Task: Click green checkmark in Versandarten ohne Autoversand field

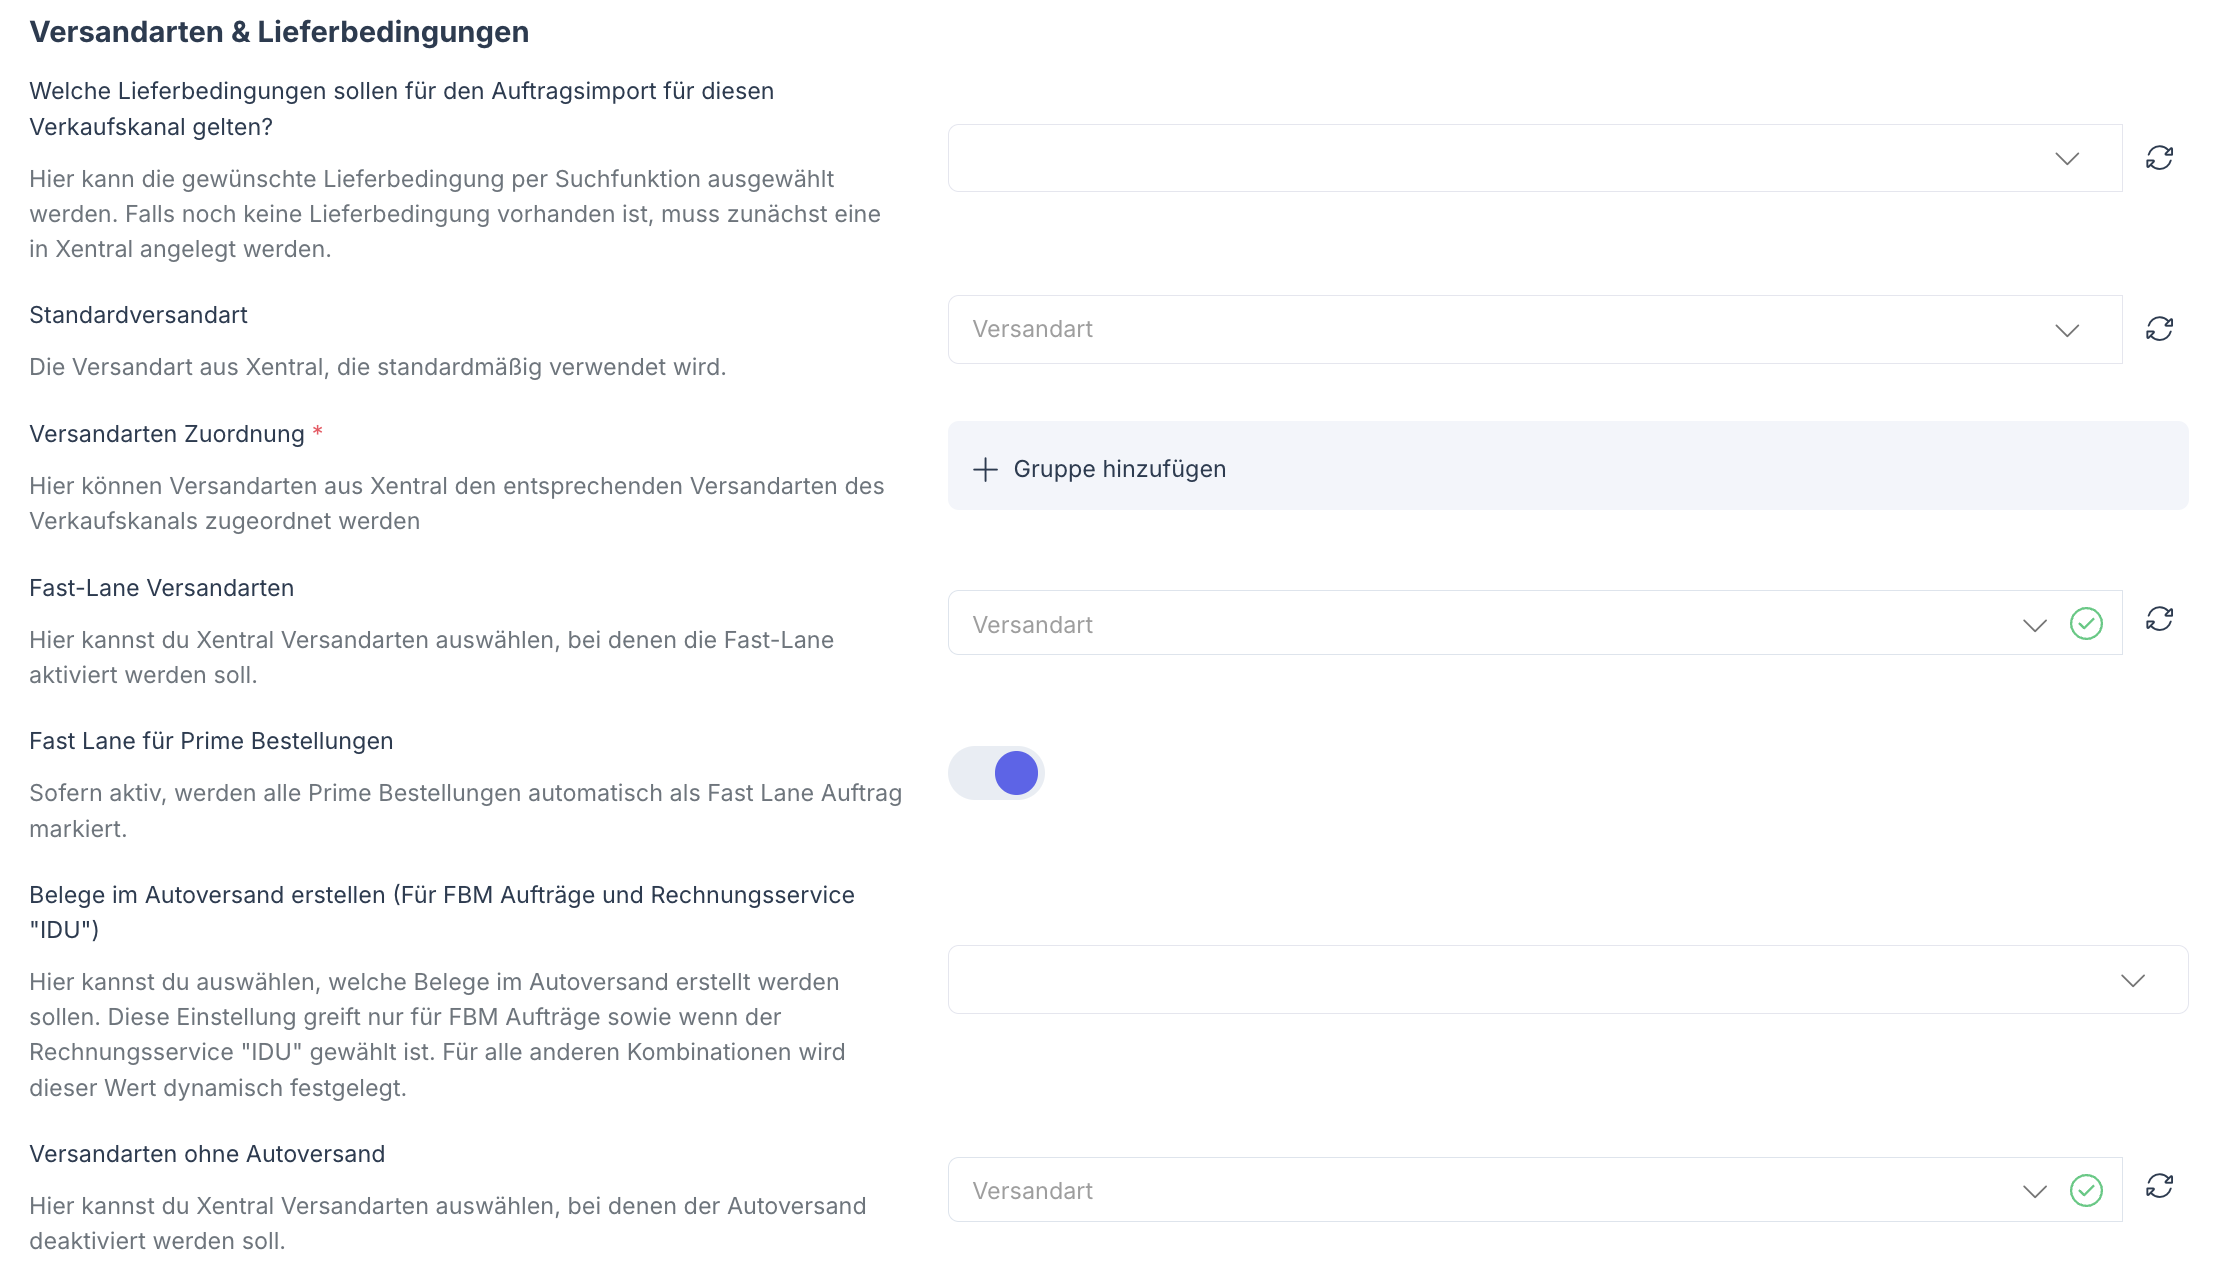Action: click(2086, 1190)
